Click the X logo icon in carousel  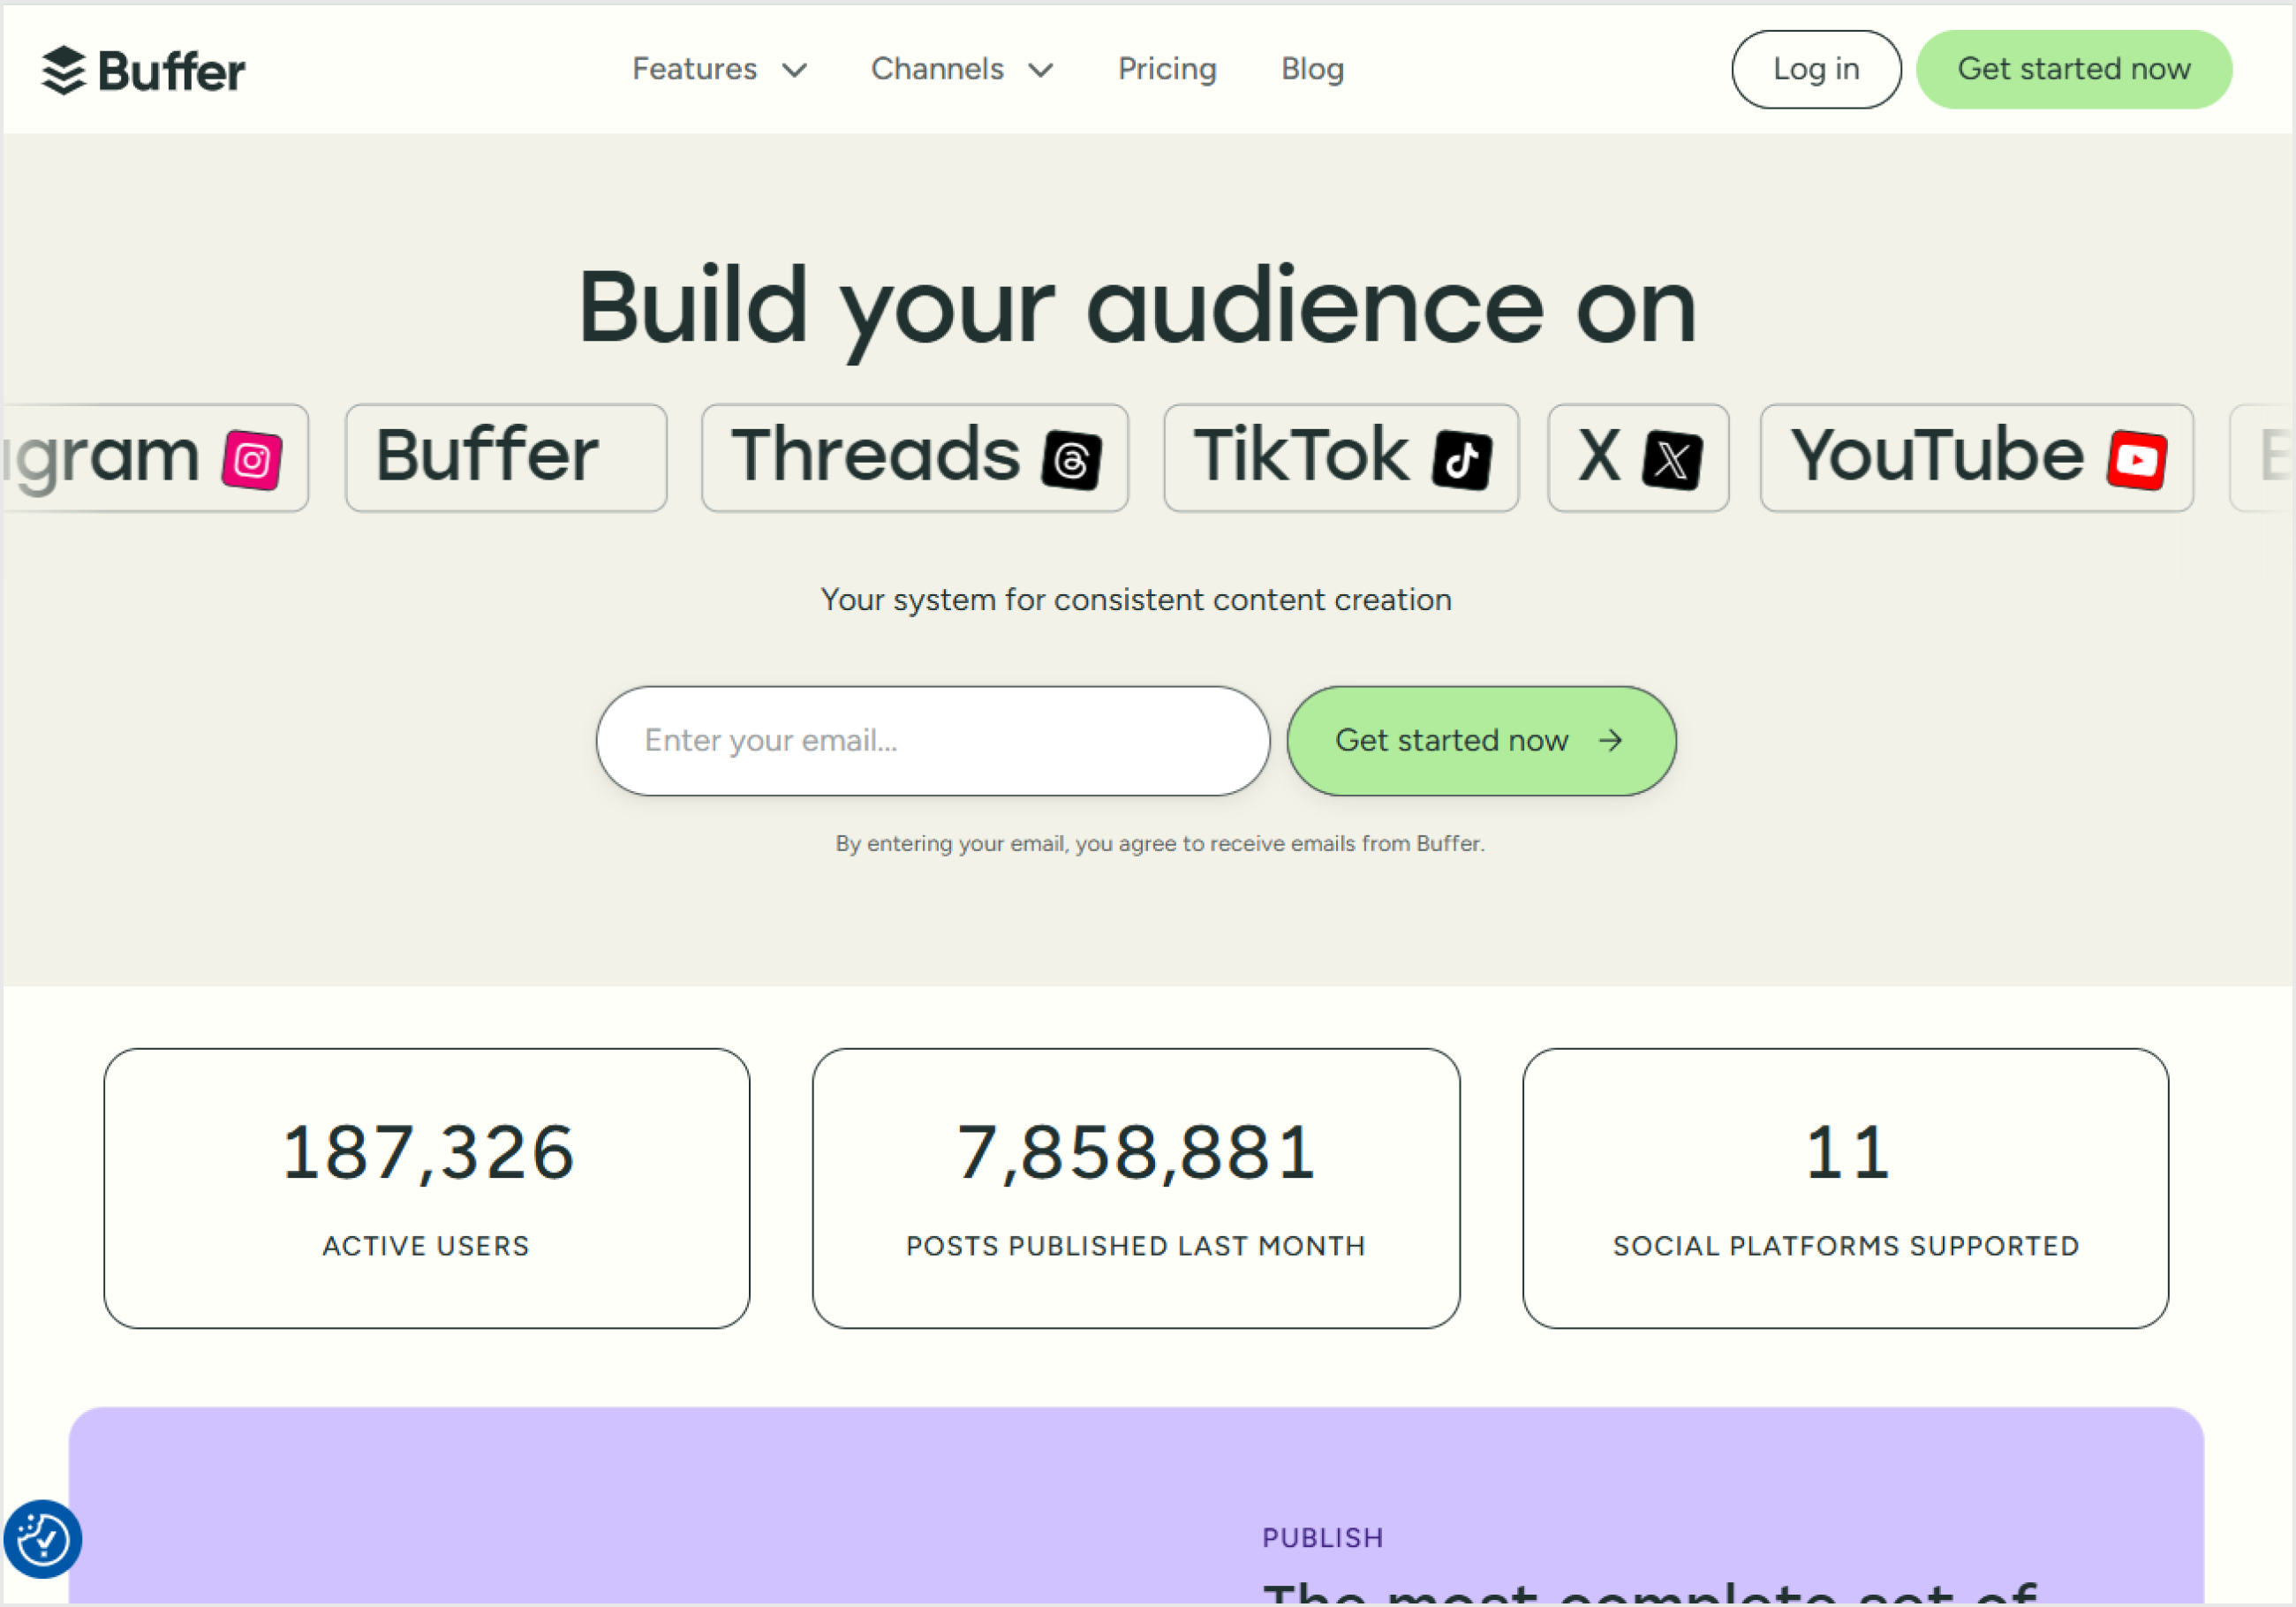(1672, 460)
